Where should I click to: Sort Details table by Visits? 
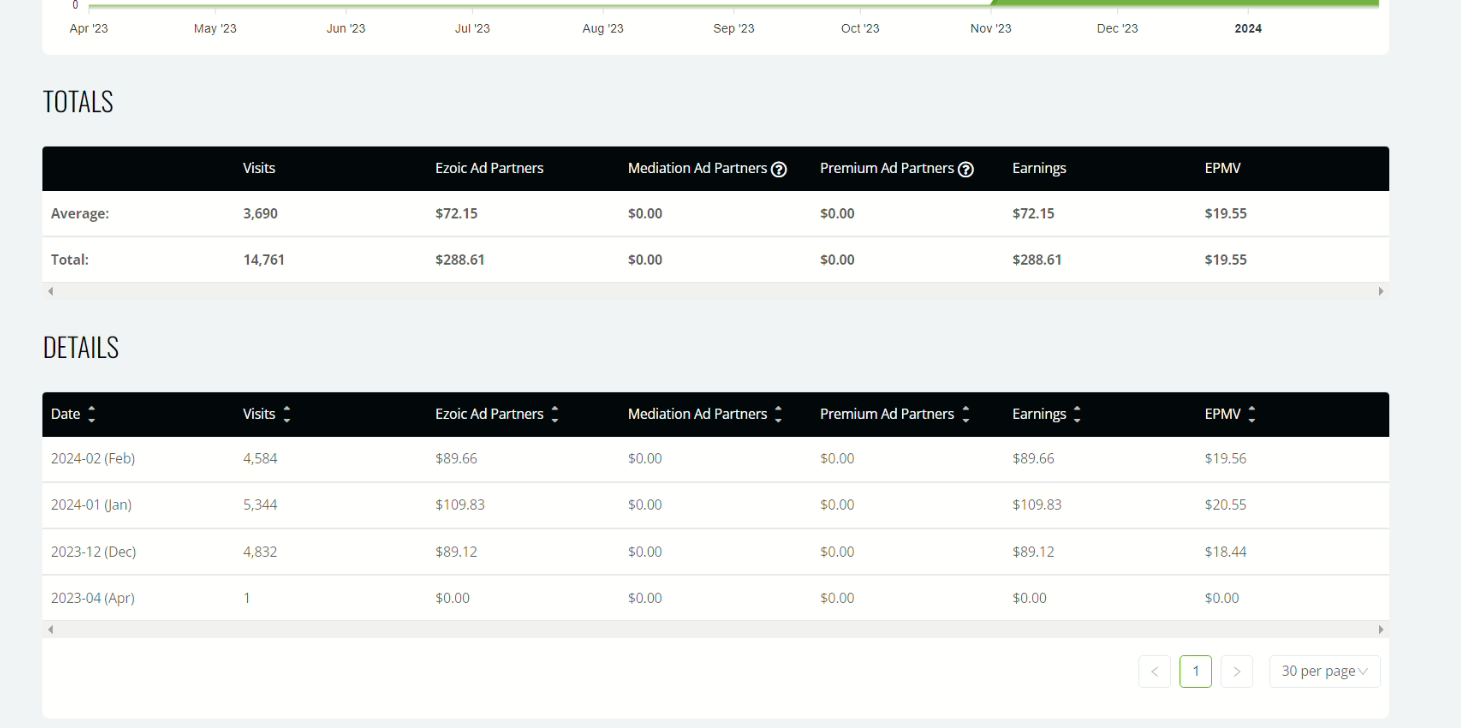tap(287, 414)
